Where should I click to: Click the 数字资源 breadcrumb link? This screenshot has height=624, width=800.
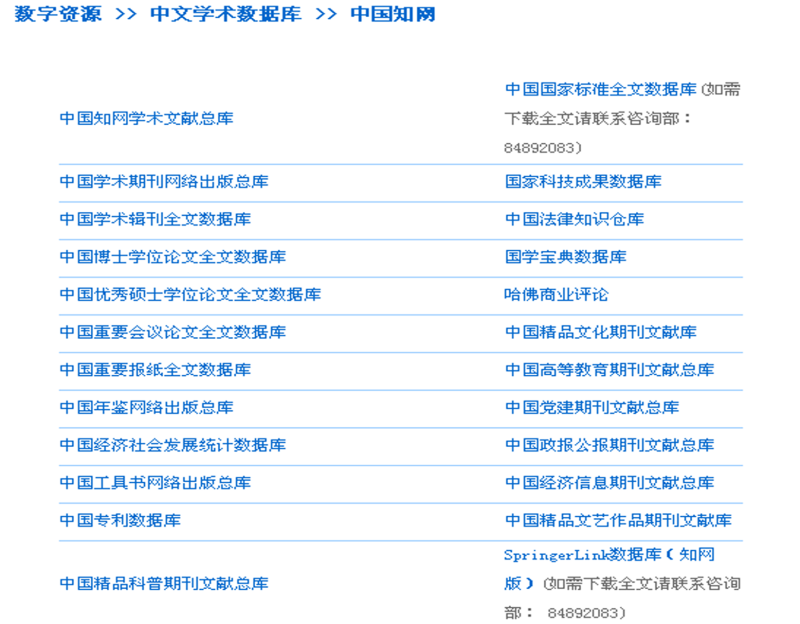coord(58,14)
